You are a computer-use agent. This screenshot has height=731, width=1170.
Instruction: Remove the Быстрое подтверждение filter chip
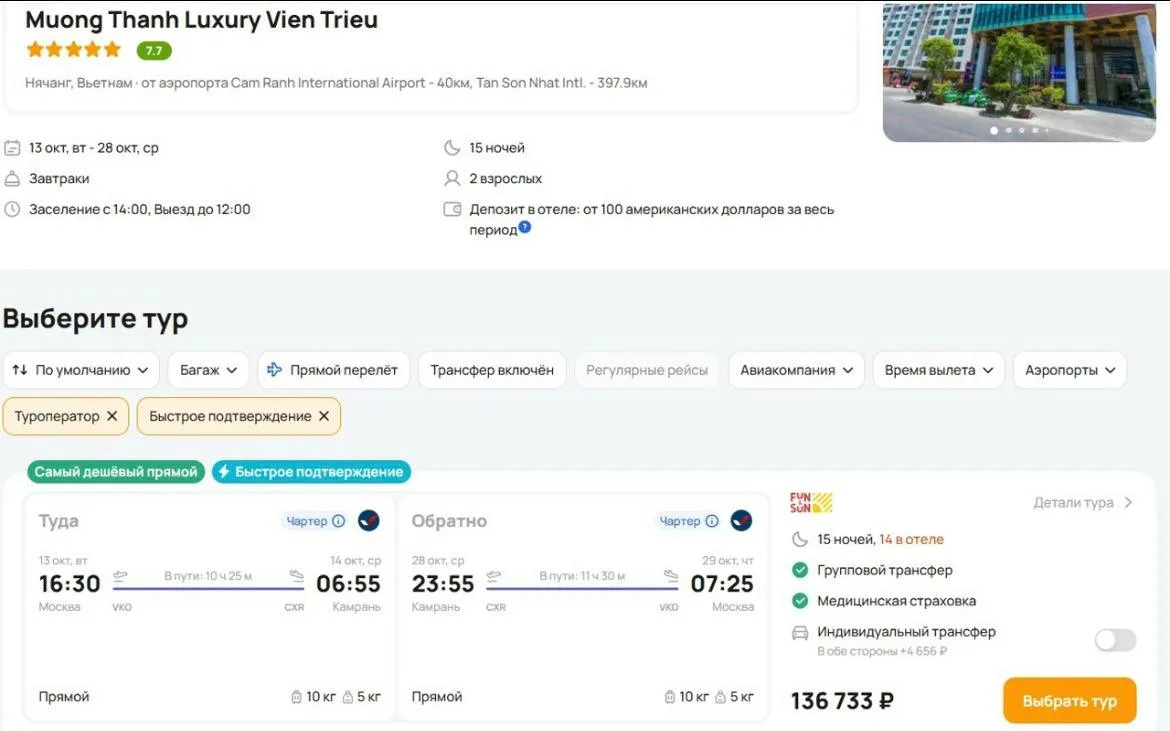(x=324, y=416)
